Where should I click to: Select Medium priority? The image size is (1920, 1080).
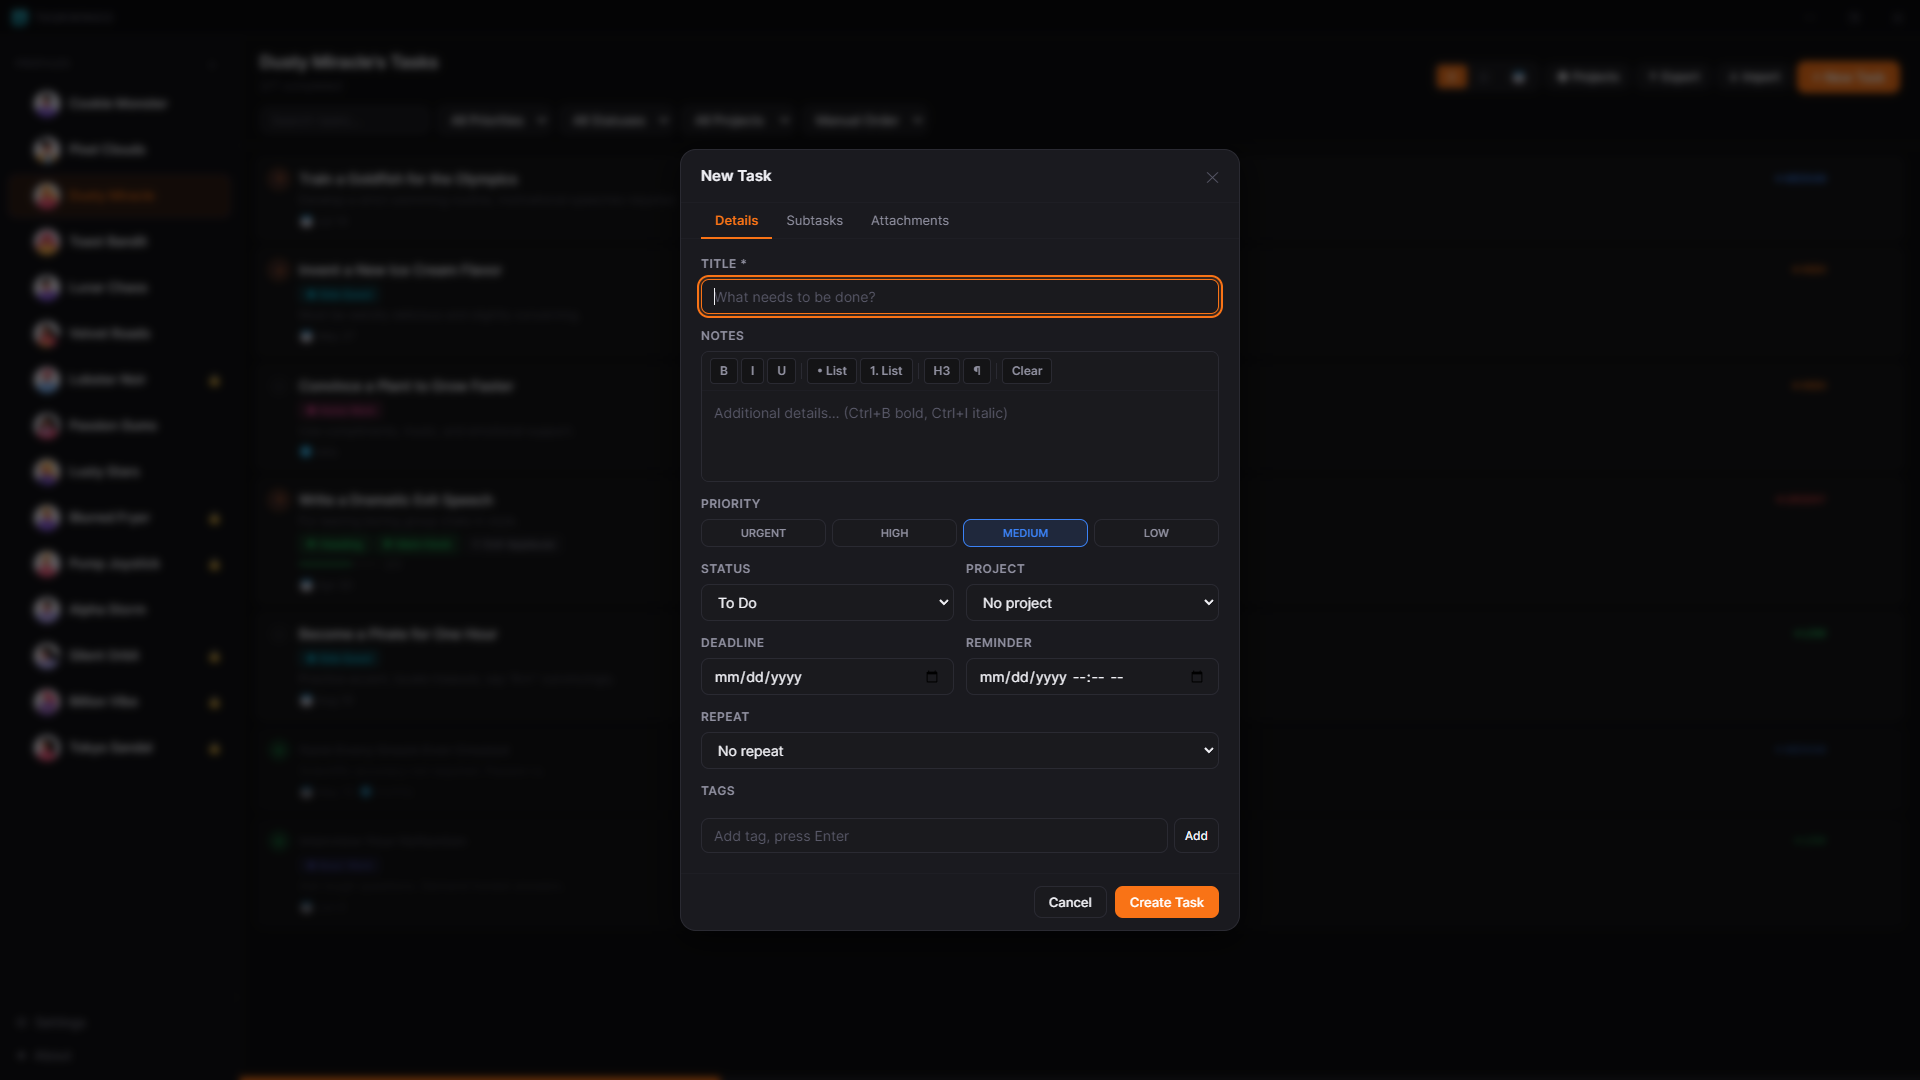pos(1025,533)
